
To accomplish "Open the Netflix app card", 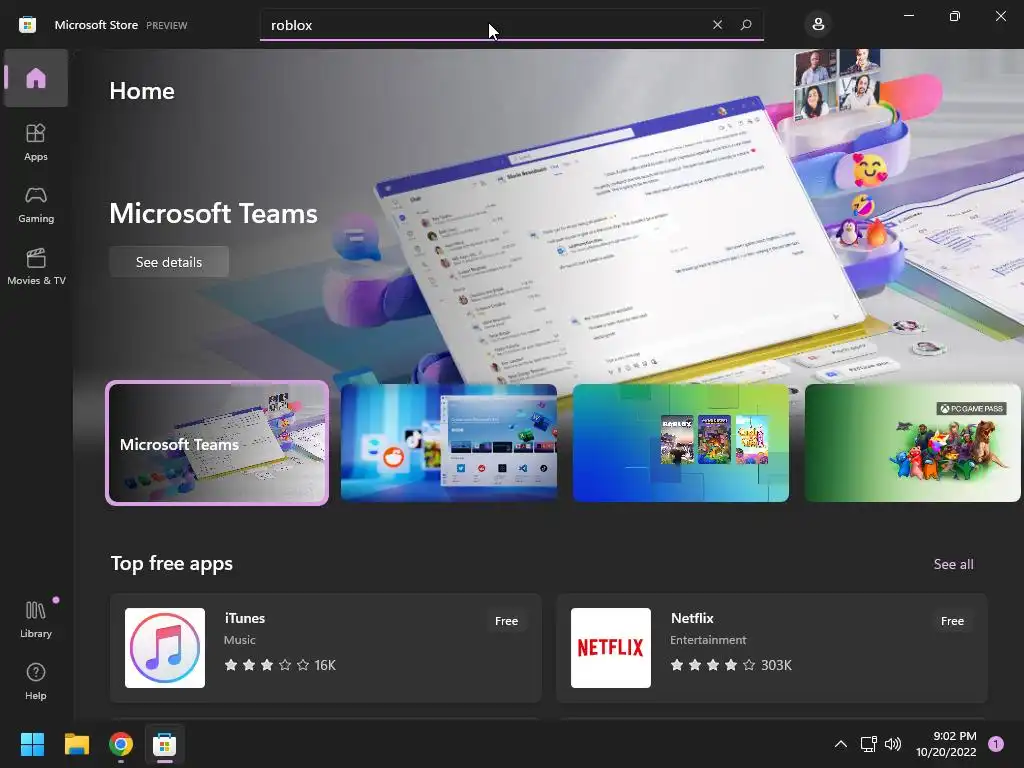I will [771, 648].
